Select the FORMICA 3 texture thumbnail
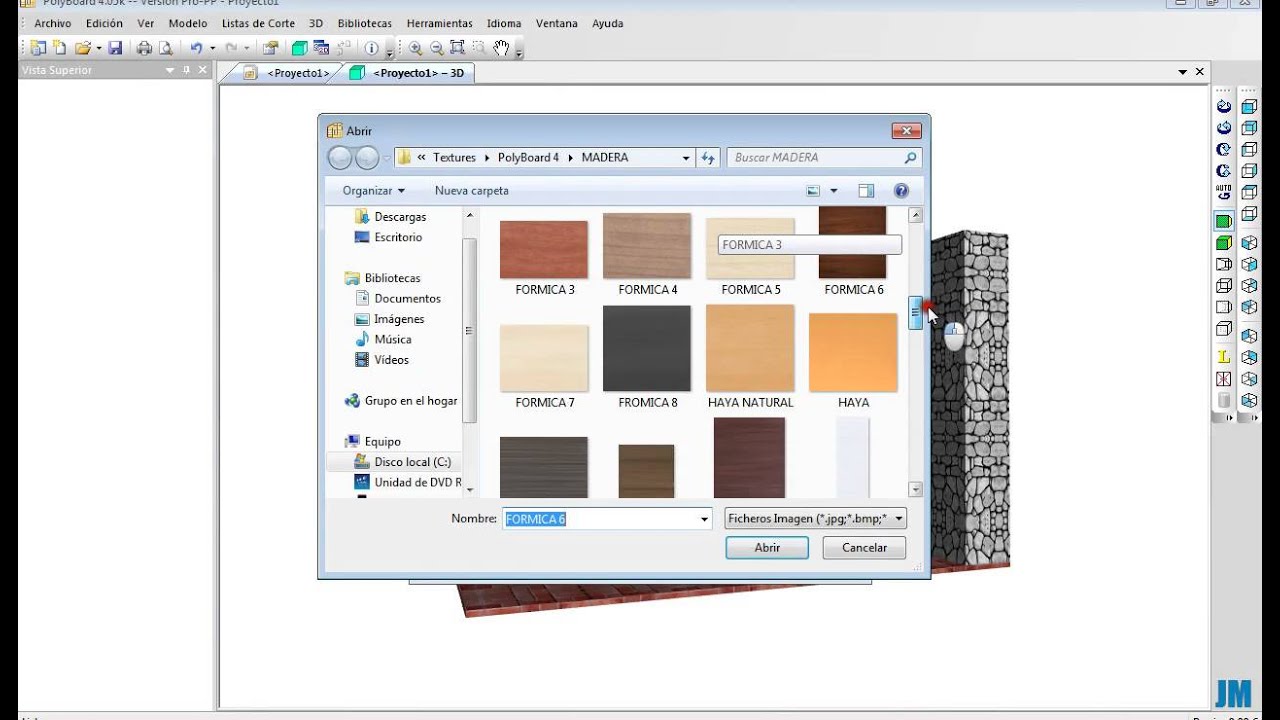Image resolution: width=1280 pixels, height=720 pixels. tap(544, 250)
